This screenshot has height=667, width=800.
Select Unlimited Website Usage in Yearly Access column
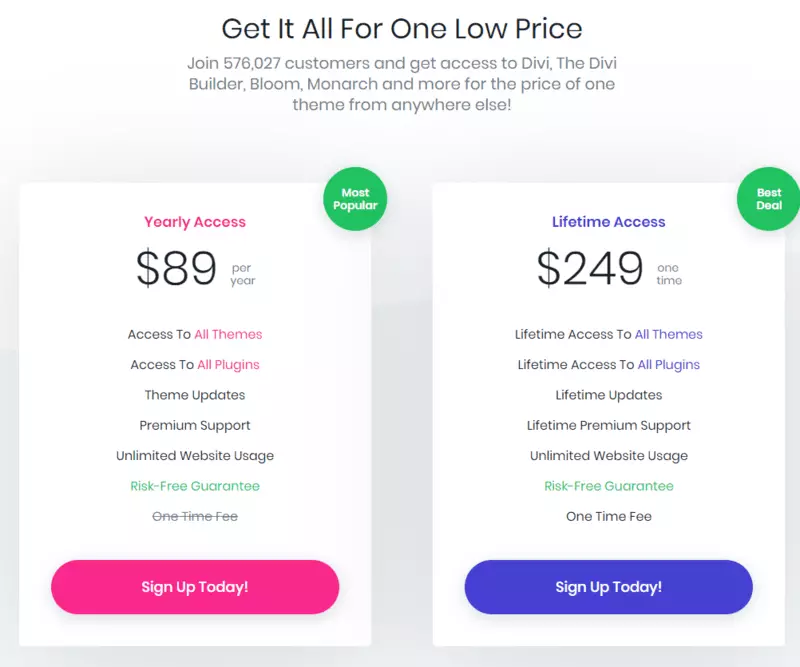(x=195, y=455)
